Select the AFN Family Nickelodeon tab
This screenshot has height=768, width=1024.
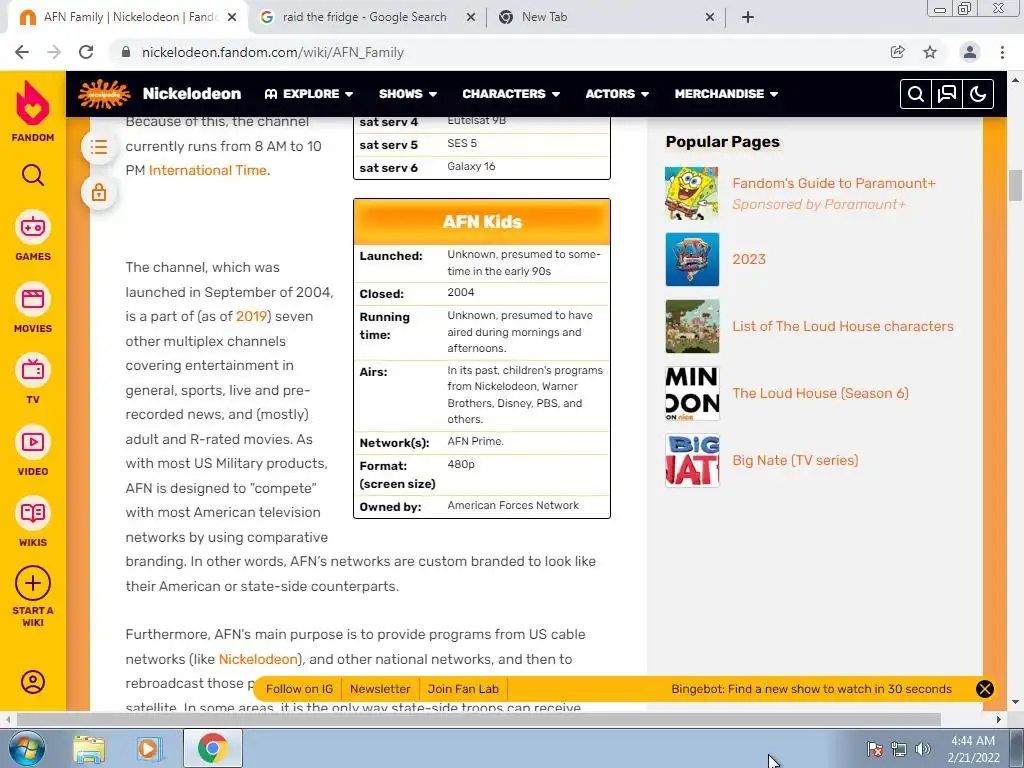tap(128, 17)
